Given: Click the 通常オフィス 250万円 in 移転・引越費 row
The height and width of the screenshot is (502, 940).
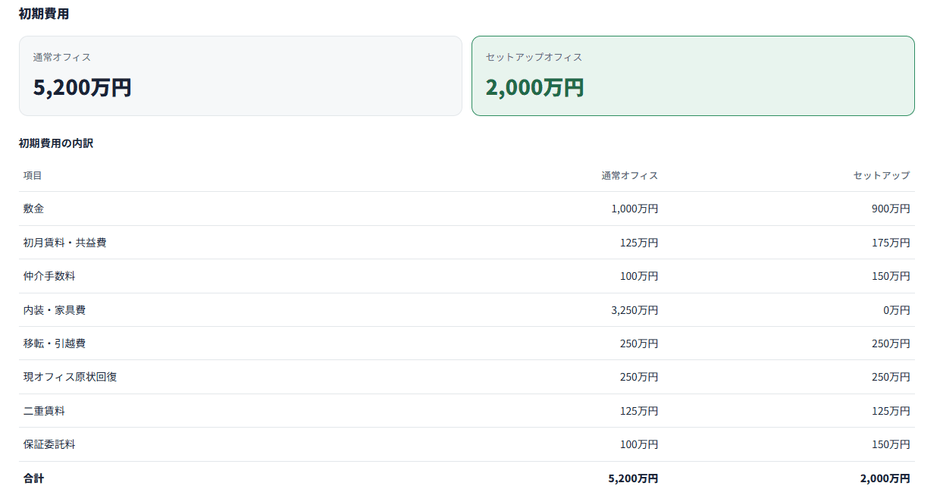Looking at the screenshot, I should coord(638,344).
